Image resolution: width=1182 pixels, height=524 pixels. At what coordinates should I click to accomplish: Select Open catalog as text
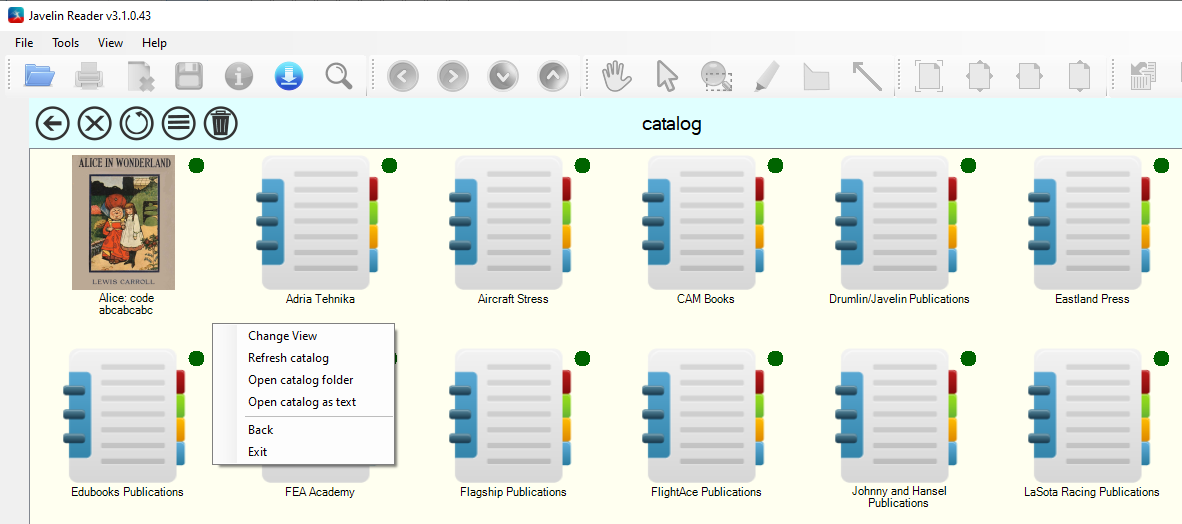coord(304,402)
